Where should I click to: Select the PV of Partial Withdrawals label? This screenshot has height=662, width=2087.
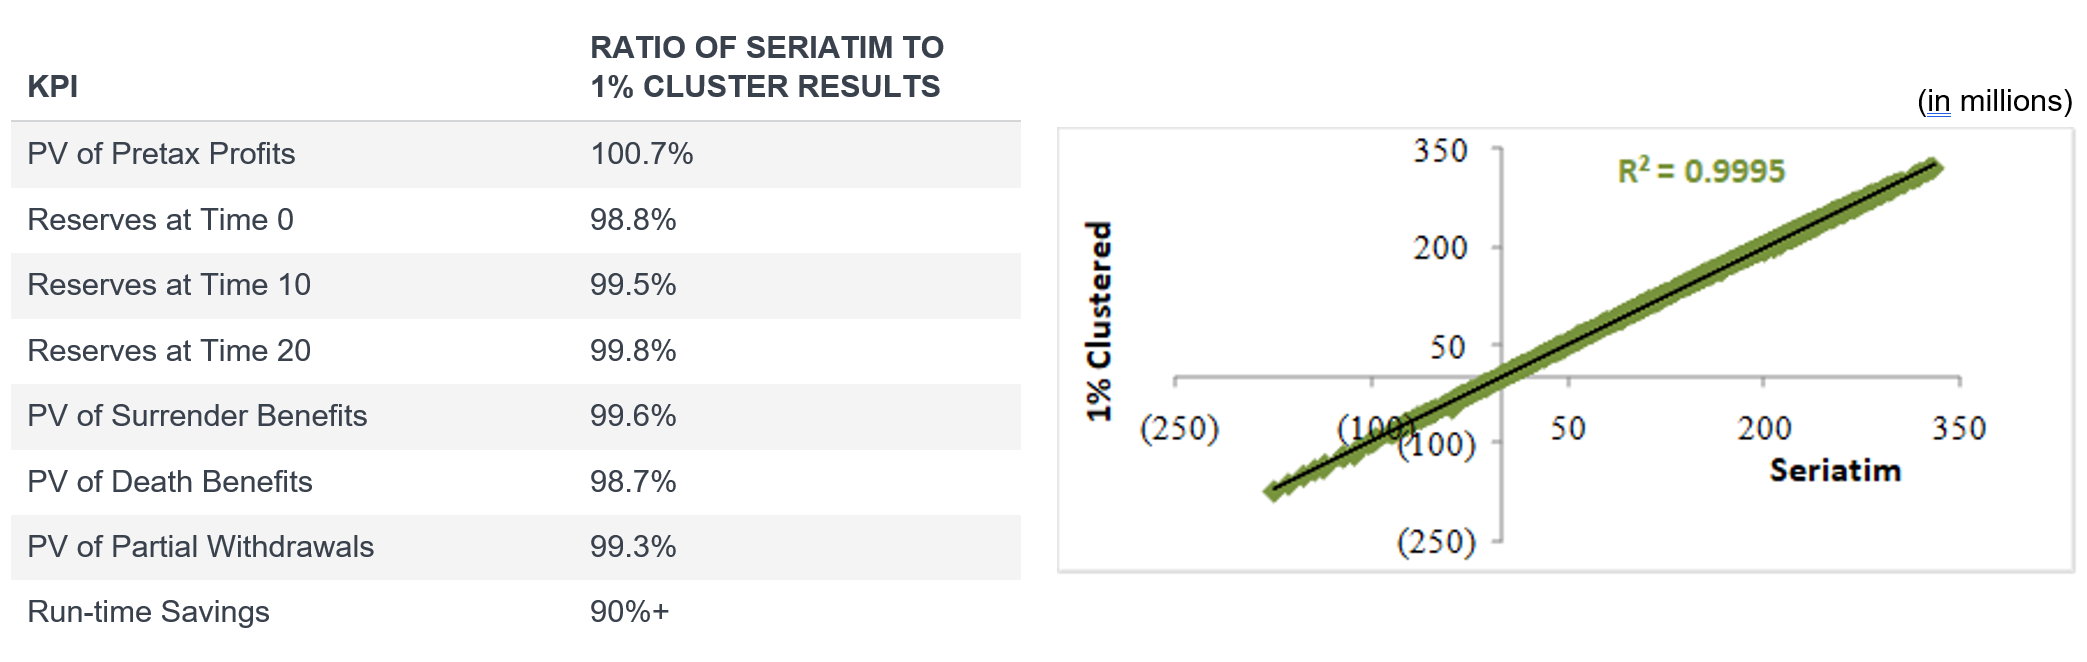200,547
